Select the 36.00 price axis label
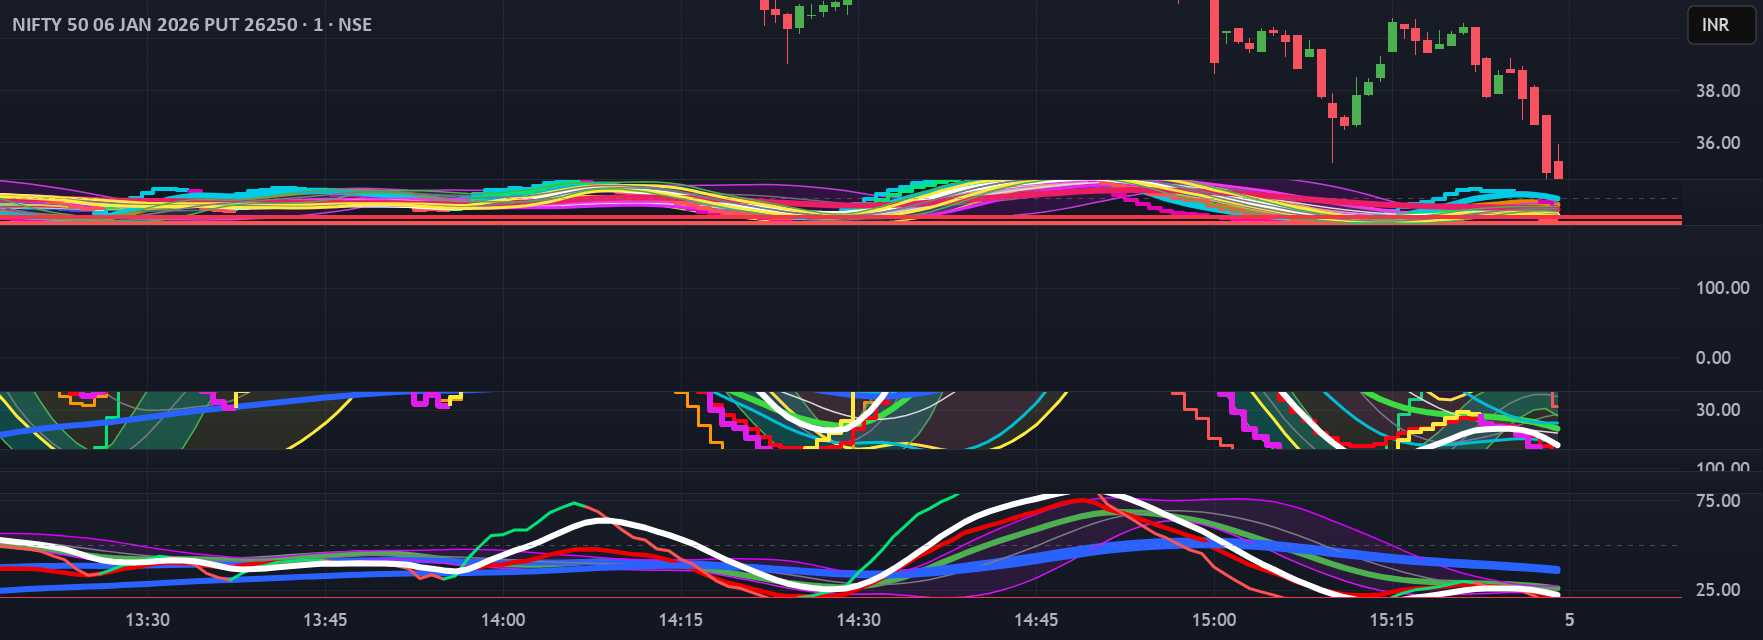The width and height of the screenshot is (1763, 640). (1718, 143)
